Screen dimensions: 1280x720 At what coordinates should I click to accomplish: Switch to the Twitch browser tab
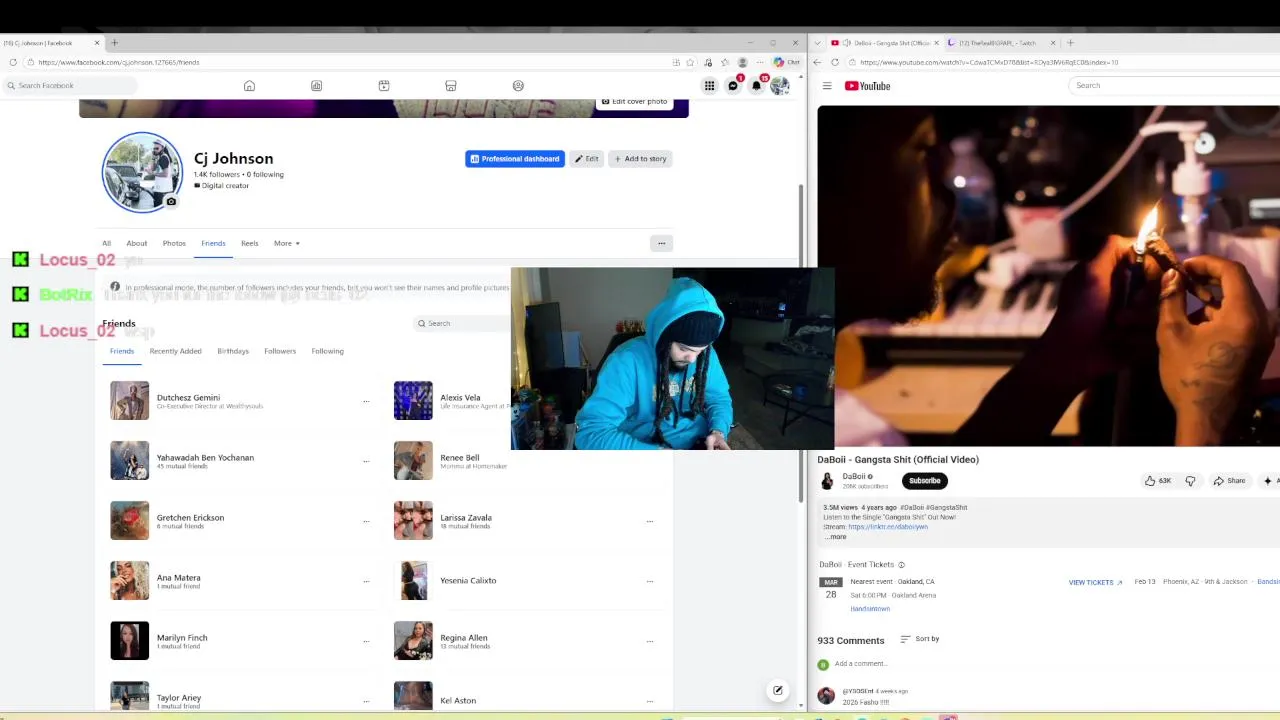pos(1000,43)
